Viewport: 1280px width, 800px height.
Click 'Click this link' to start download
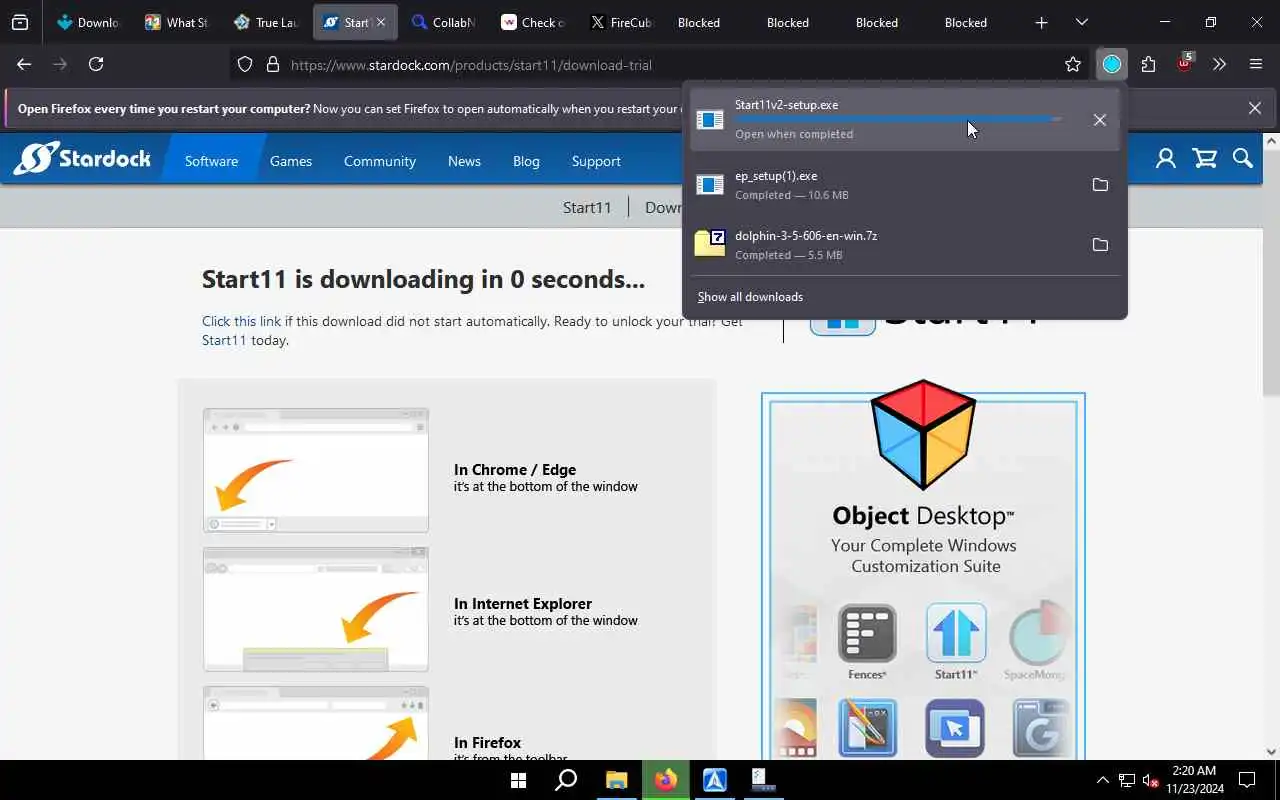pos(242,321)
